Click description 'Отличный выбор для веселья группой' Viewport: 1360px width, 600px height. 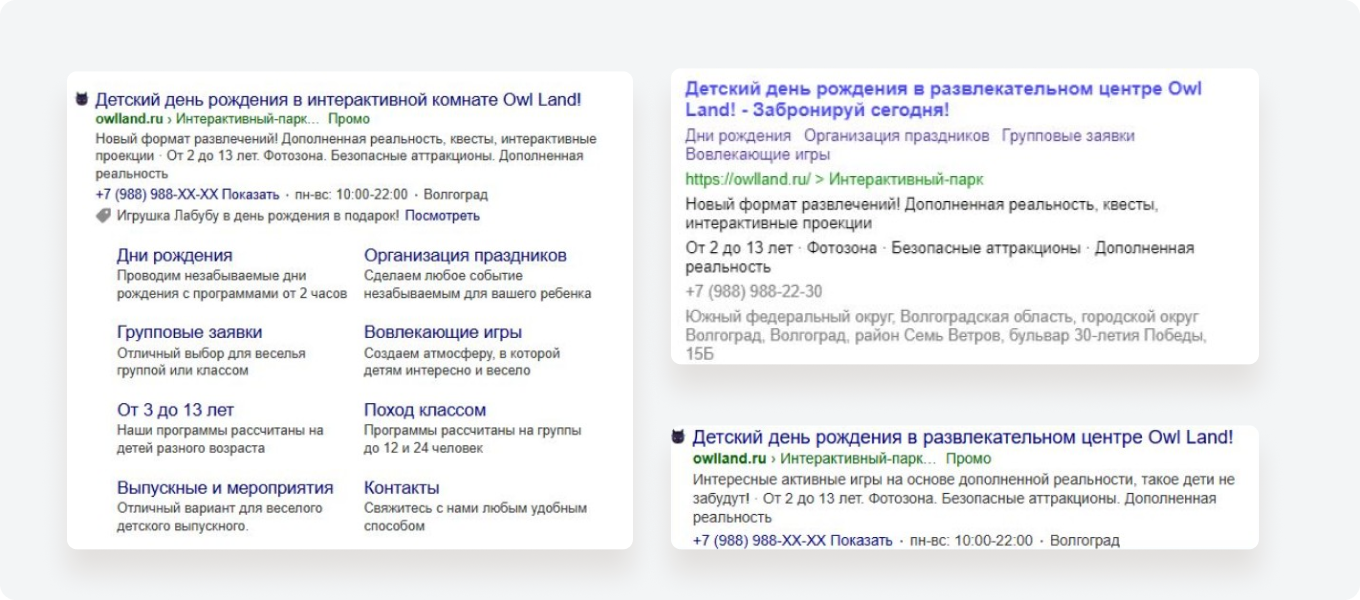(211, 362)
